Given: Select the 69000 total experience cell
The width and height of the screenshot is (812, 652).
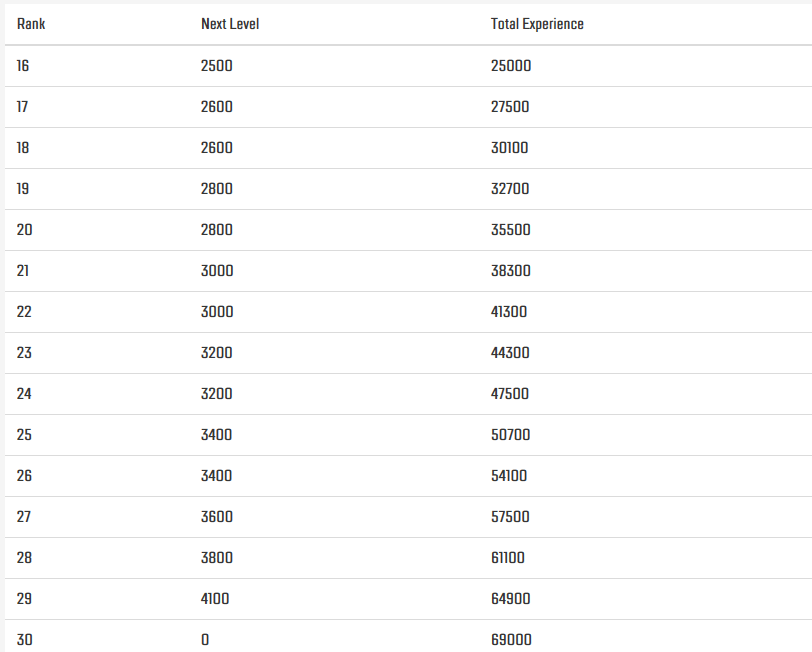Looking at the screenshot, I should (511, 640).
